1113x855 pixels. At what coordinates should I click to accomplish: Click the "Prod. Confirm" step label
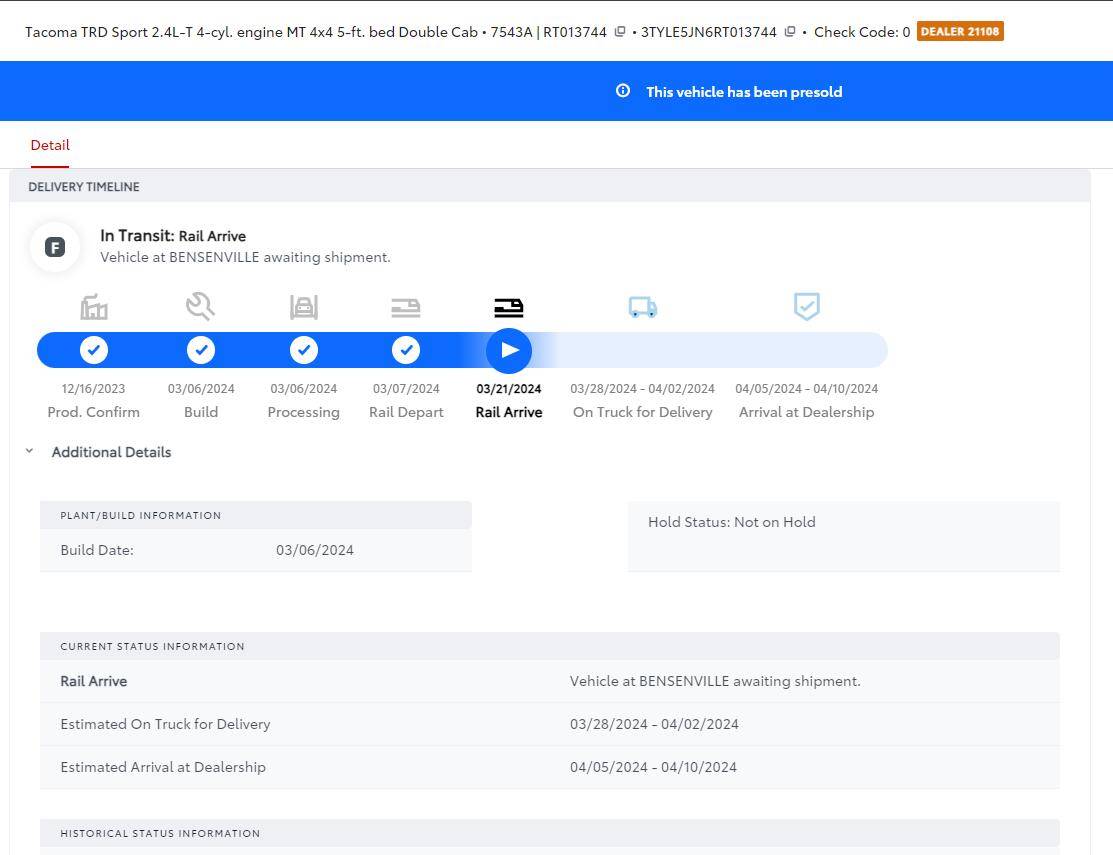tap(94, 412)
